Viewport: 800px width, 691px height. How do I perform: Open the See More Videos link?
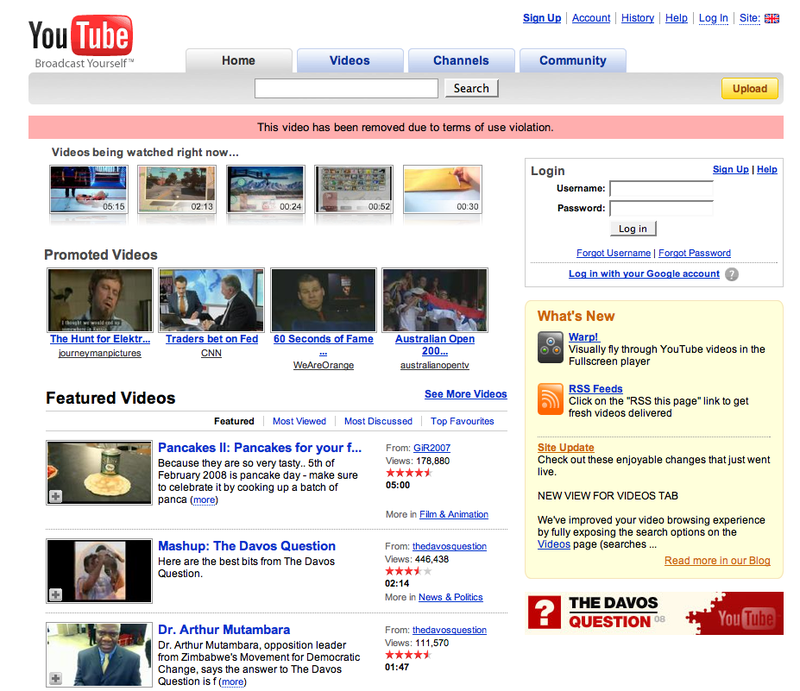pyautogui.click(x=465, y=394)
